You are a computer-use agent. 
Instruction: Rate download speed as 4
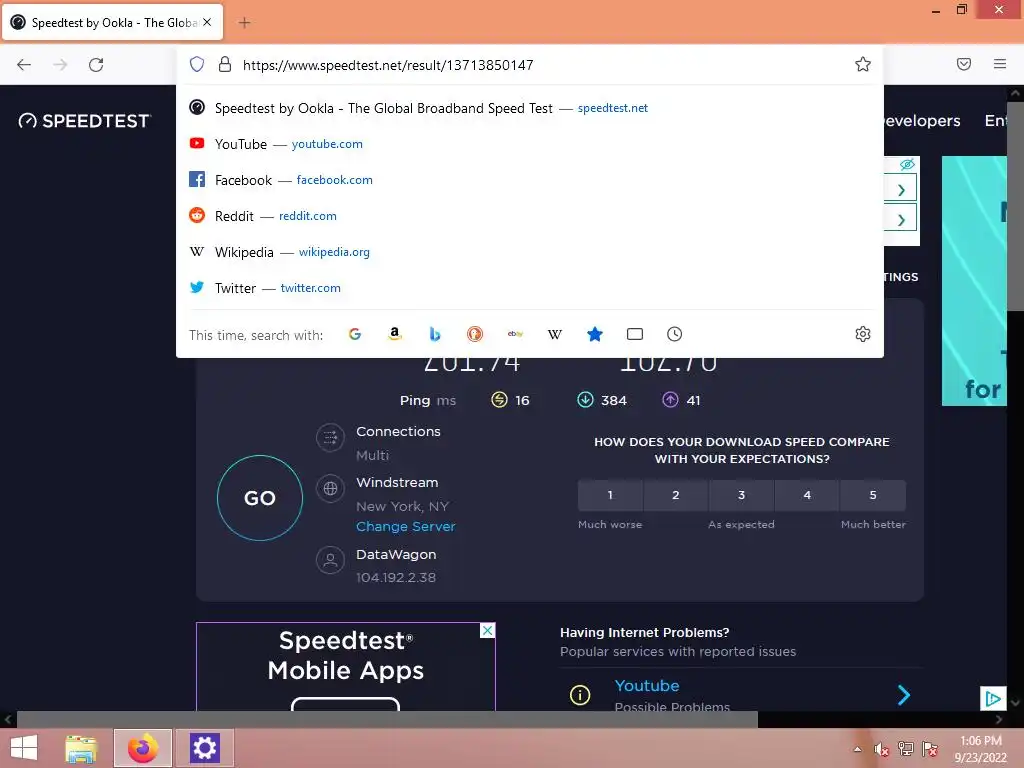(807, 495)
